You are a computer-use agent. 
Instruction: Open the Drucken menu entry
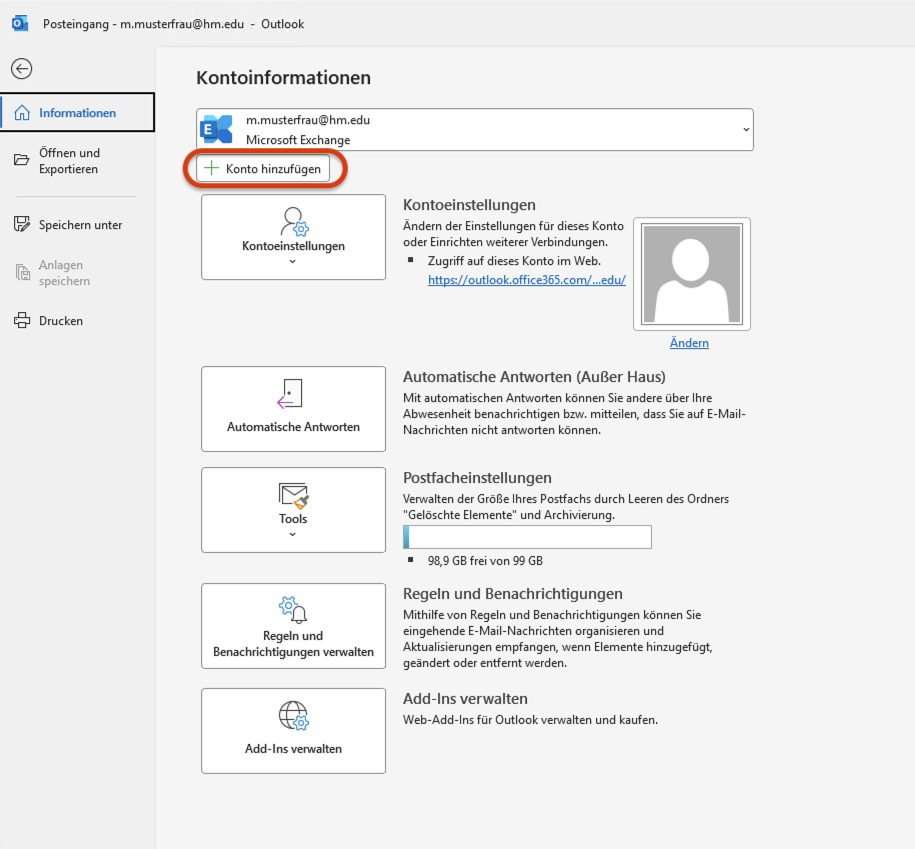pyautogui.click(x=78, y=320)
